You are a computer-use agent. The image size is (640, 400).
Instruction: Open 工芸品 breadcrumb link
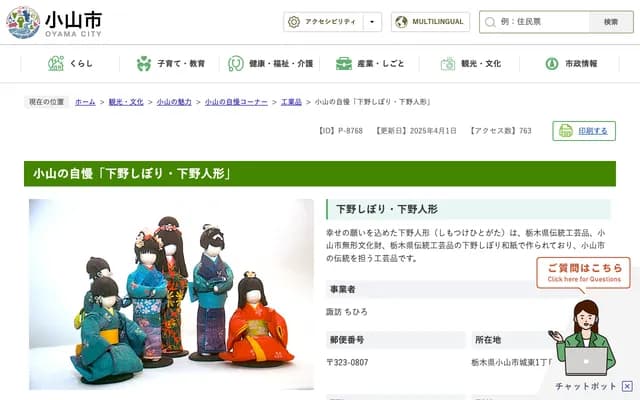[x=291, y=102]
